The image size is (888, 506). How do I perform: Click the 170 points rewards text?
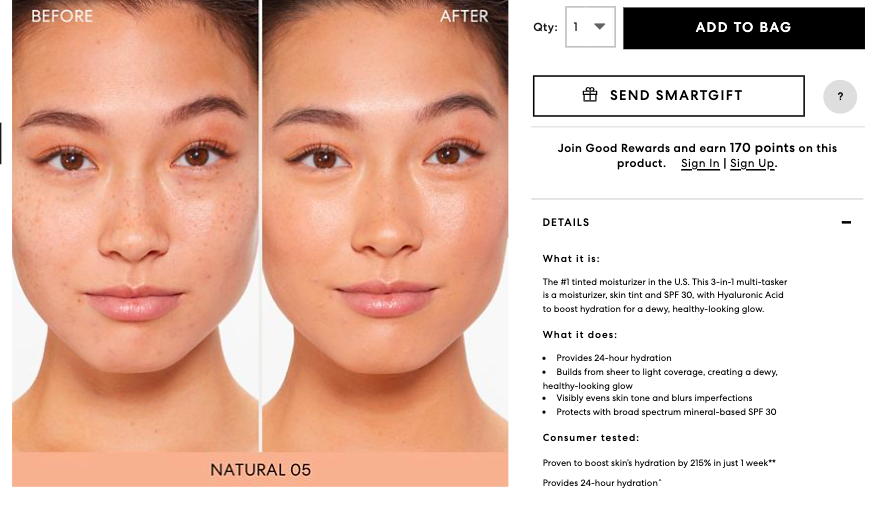tap(762, 148)
